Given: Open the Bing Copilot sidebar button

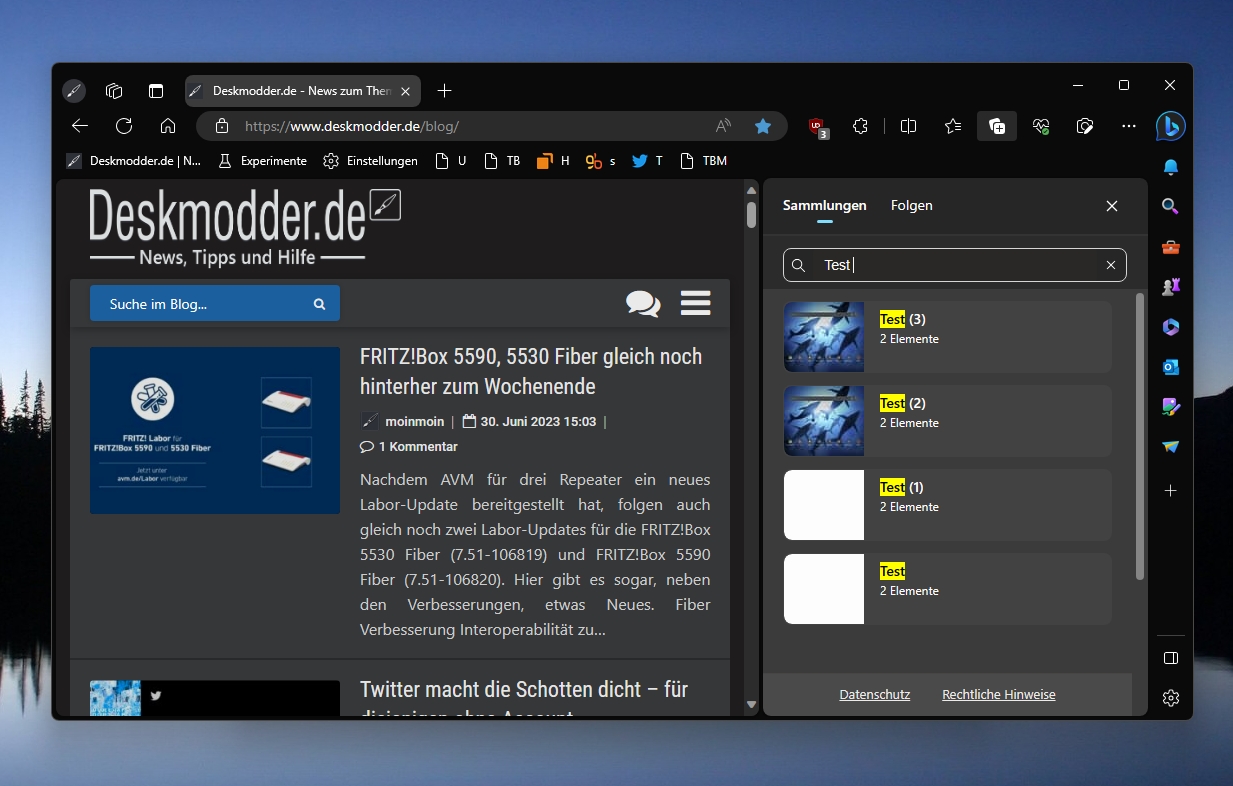Looking at the screenshot, I should 1171,126.
